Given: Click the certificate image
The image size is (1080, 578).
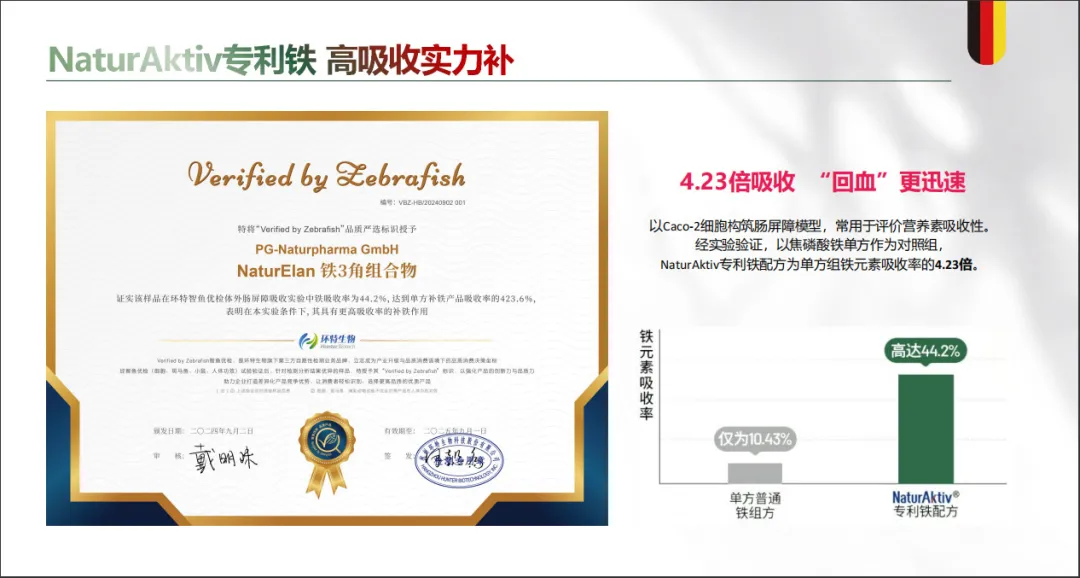Looking at the screenshot, I should [327, 318].
